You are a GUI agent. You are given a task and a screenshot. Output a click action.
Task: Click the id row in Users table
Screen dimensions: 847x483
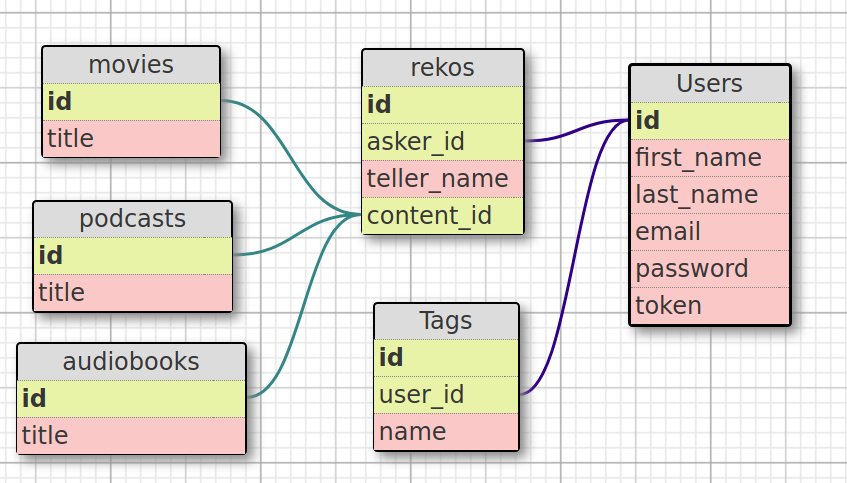pos(710,120)
